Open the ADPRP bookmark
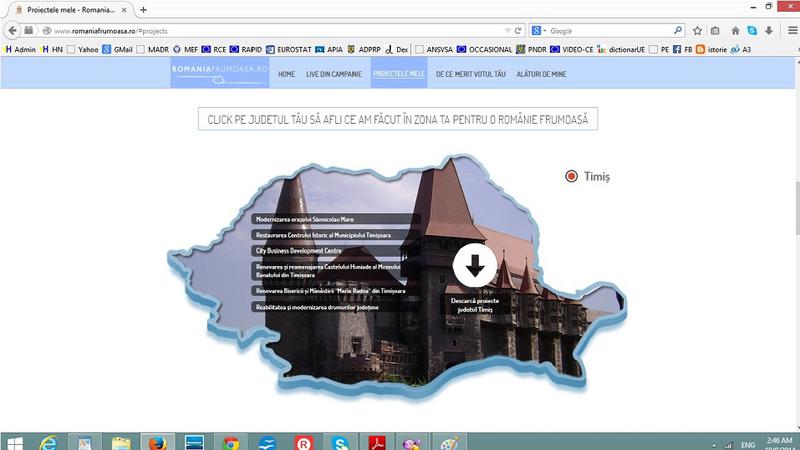The width and height of the screenshot is (800, 450). 364,49
